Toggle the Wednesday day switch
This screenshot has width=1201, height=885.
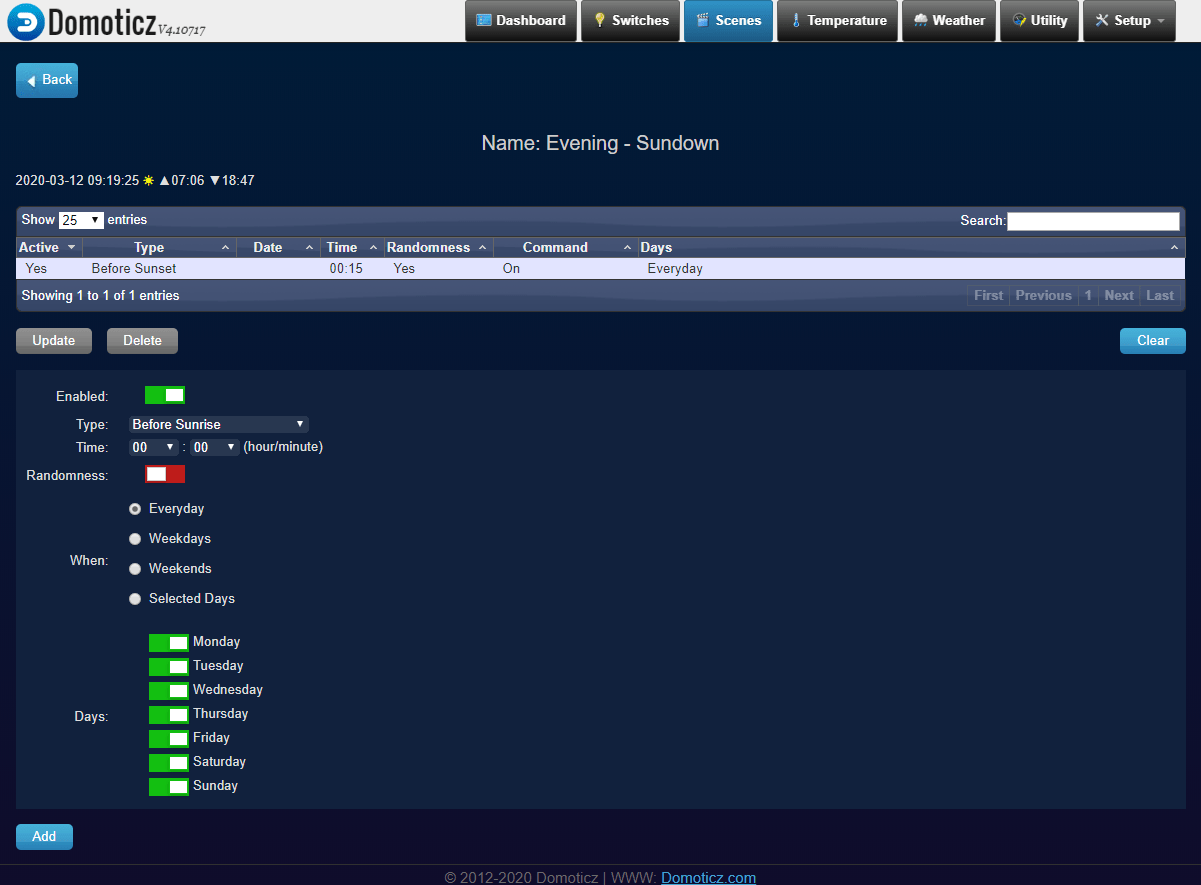tap(168, 690)
